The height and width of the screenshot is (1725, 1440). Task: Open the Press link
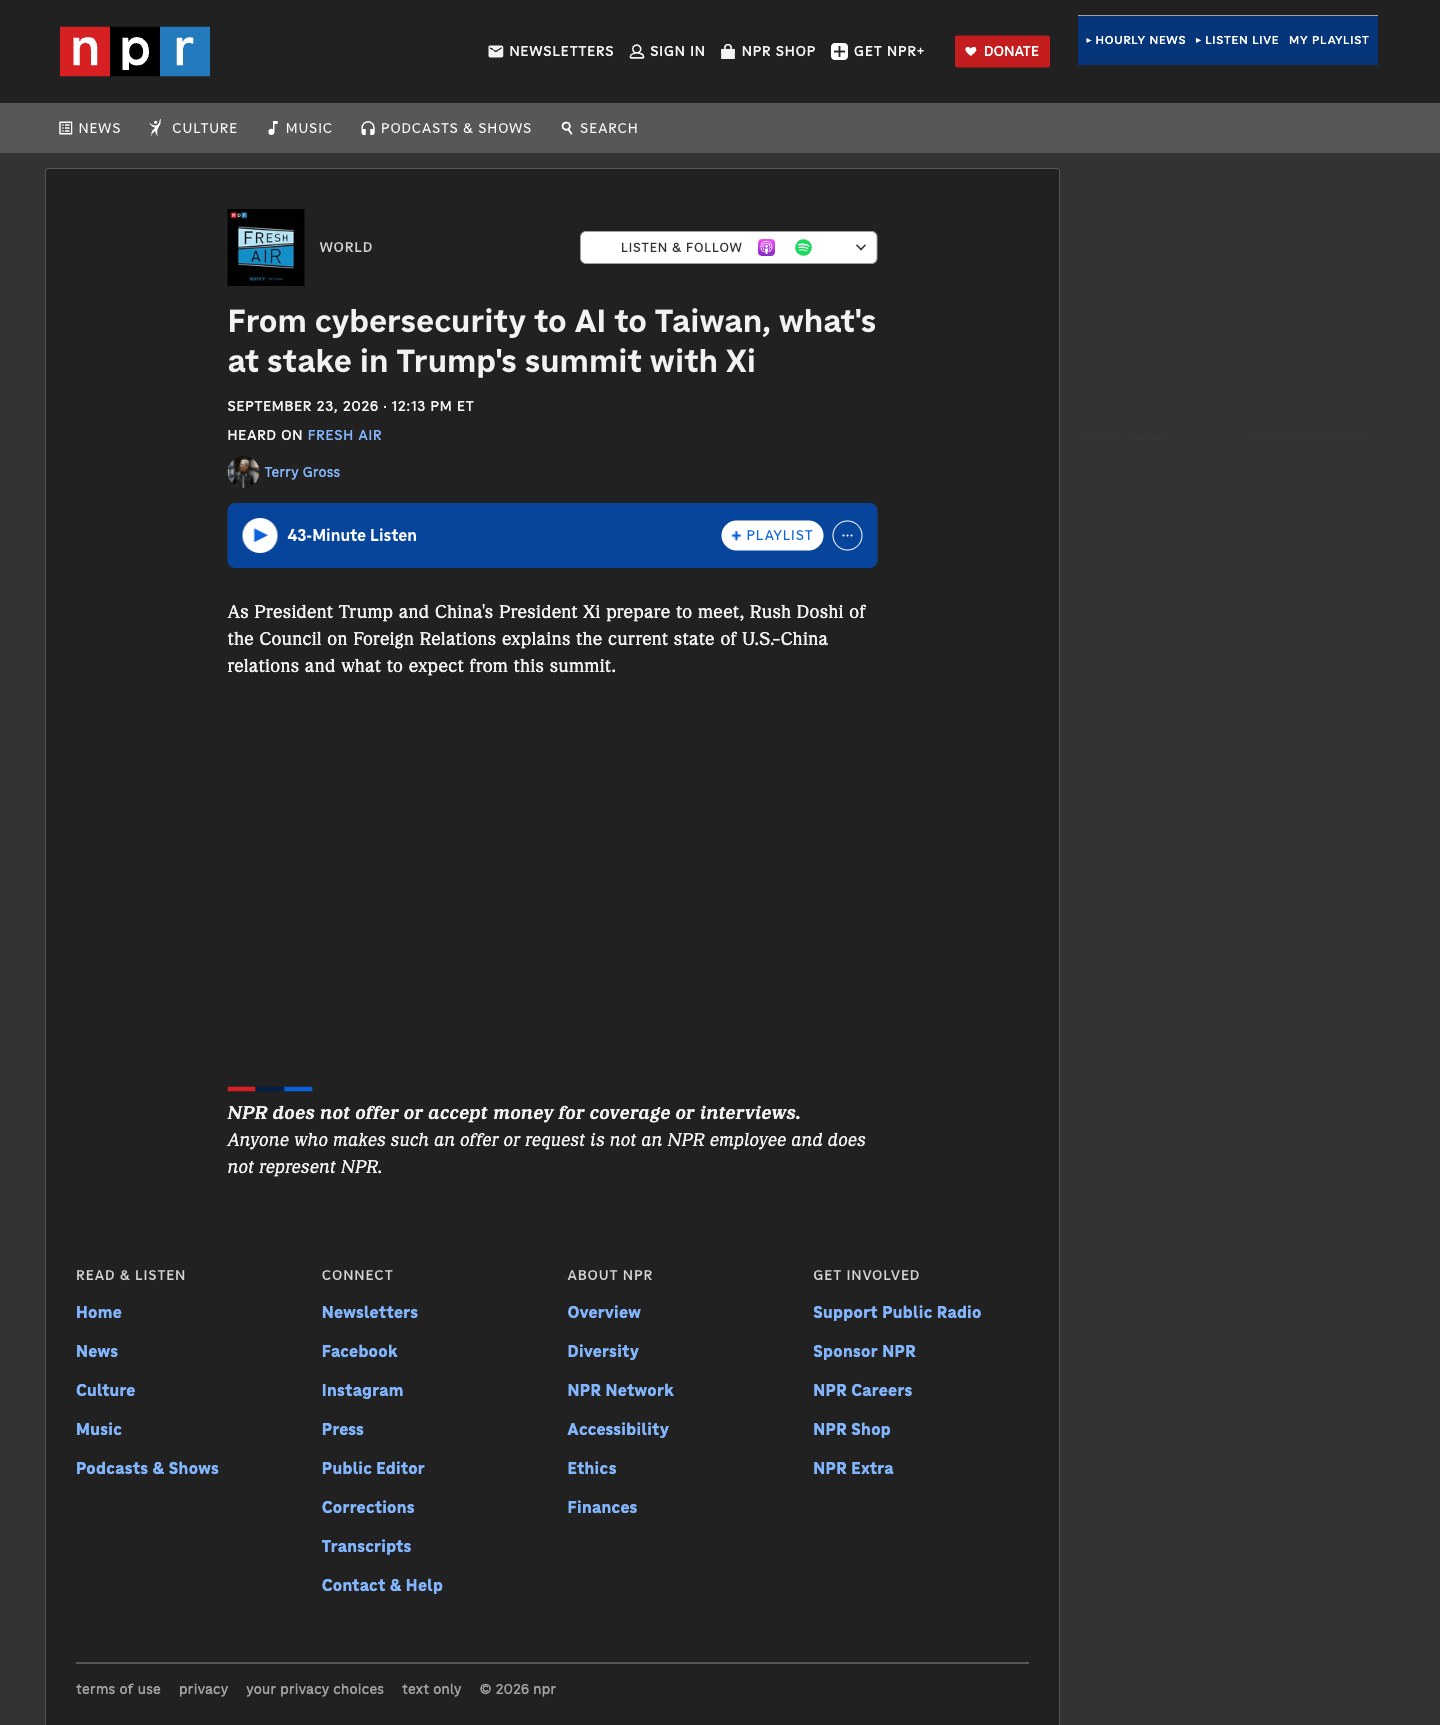click(343, 1429)
